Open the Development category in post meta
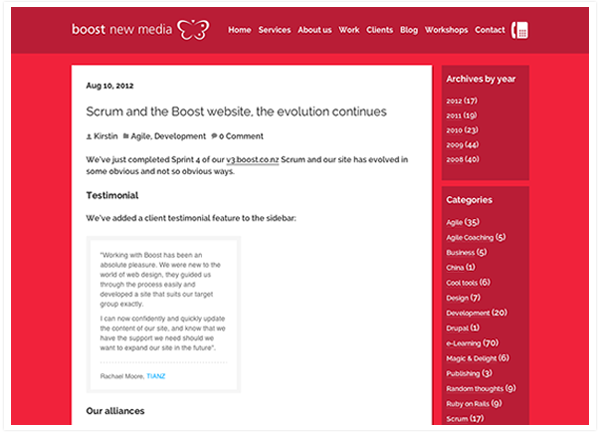 coord(180,136)
